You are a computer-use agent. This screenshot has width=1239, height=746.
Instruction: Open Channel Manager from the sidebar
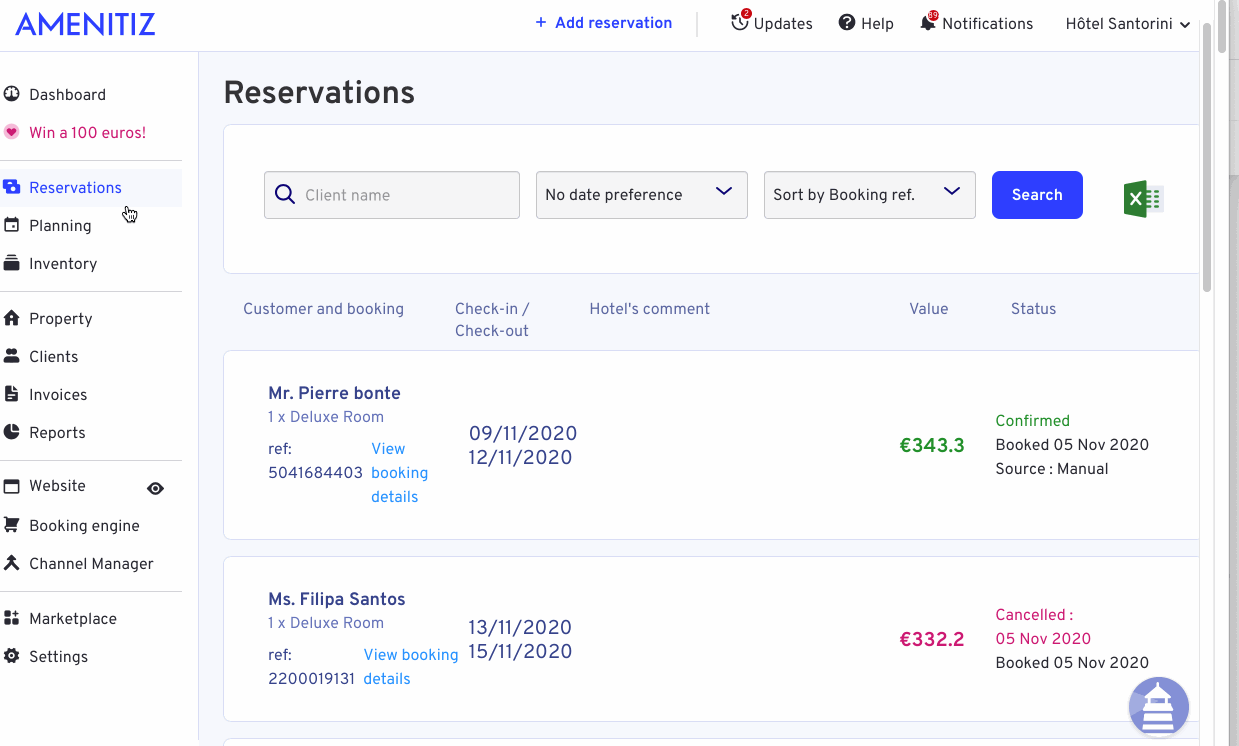(91, 564)
